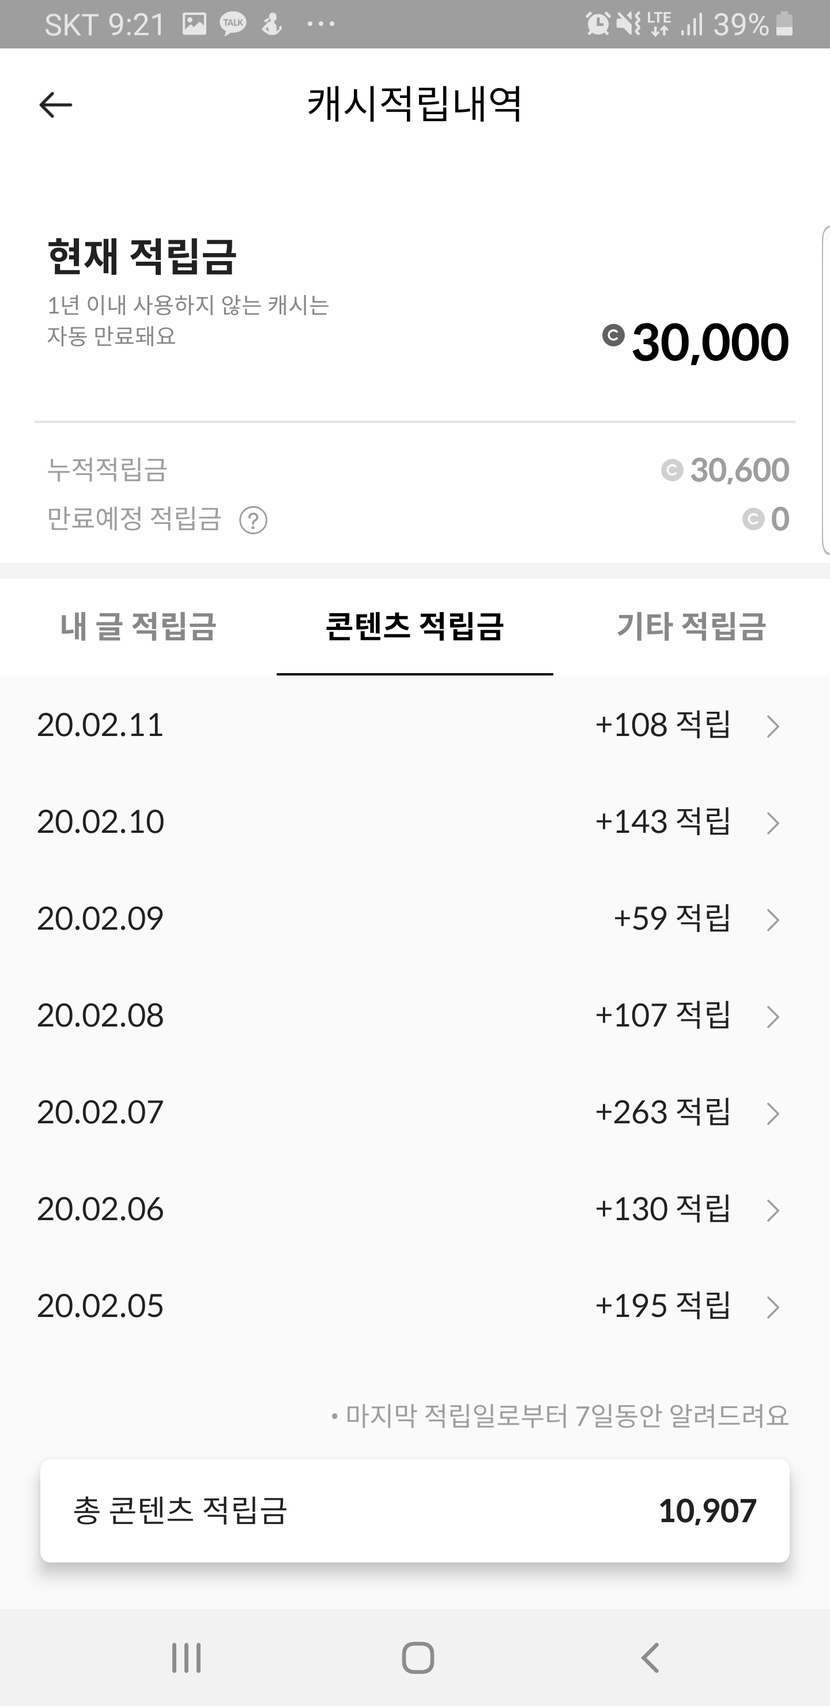Switch to the 내 글 적립금 tab
The width and height of the screenshot is (830, 1706).
point(138,627)
